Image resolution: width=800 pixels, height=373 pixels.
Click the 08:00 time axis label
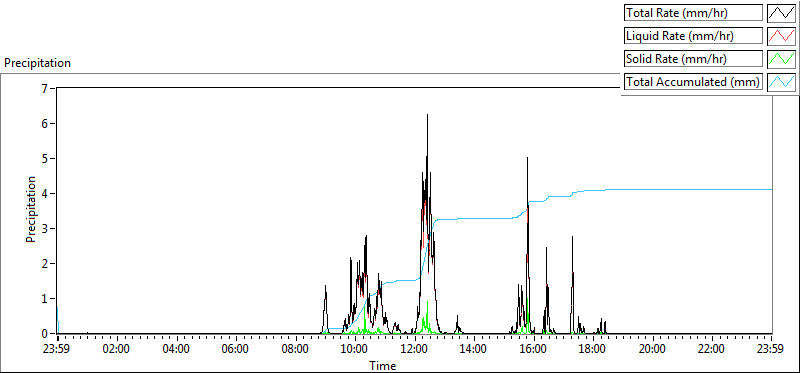pyautogui.click(x=295, y=350)
